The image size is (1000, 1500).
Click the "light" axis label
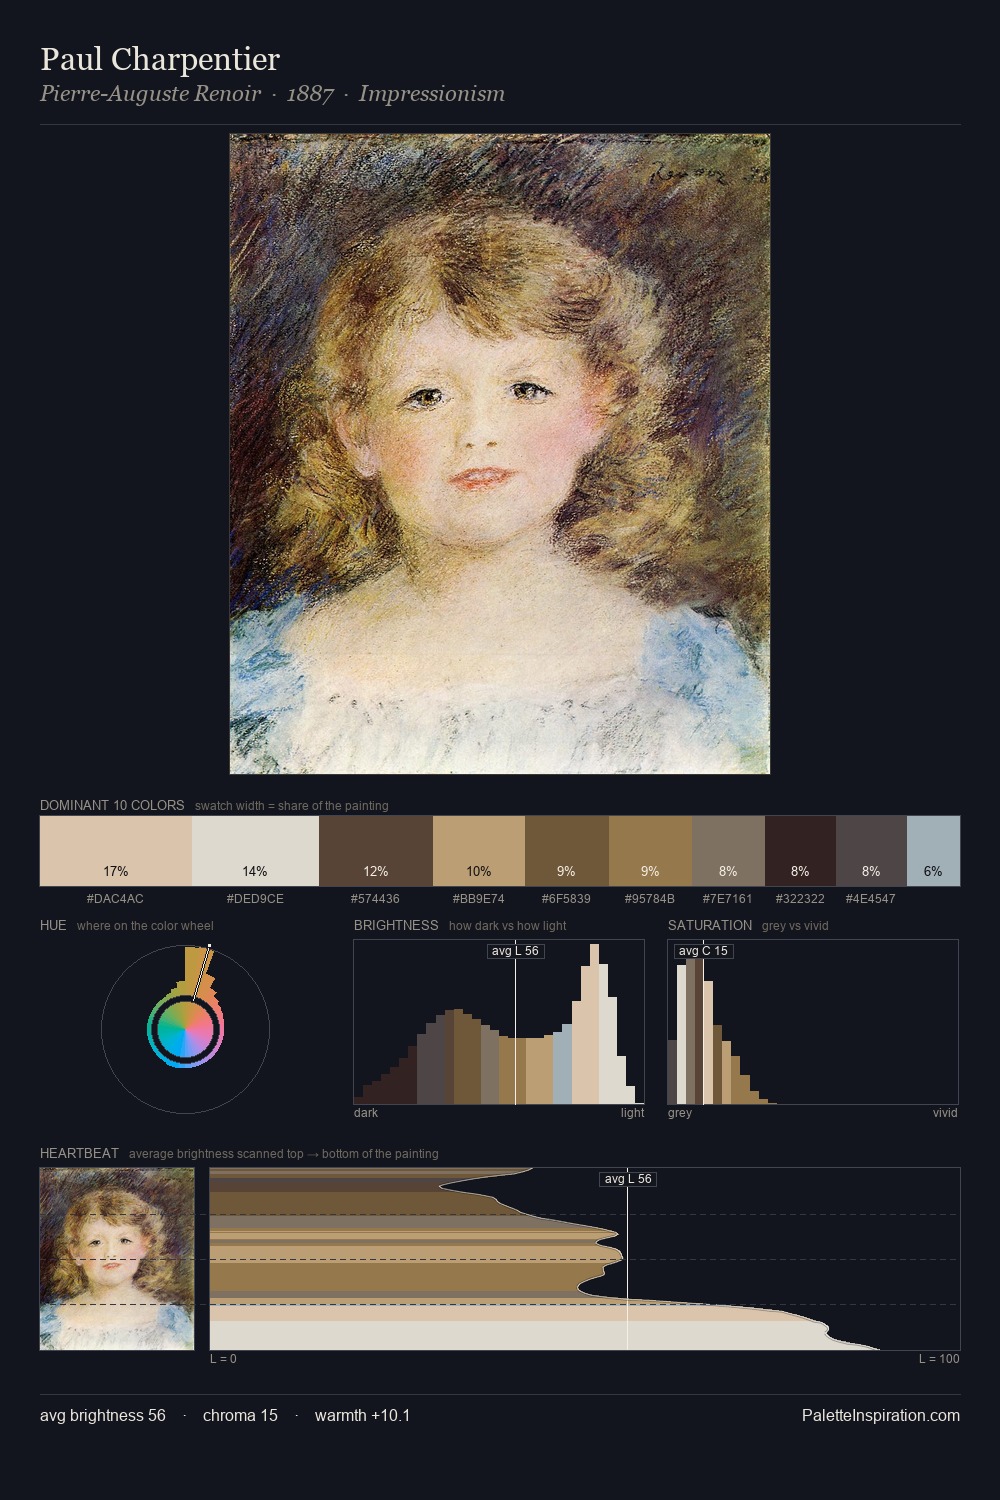(633, 1113)
